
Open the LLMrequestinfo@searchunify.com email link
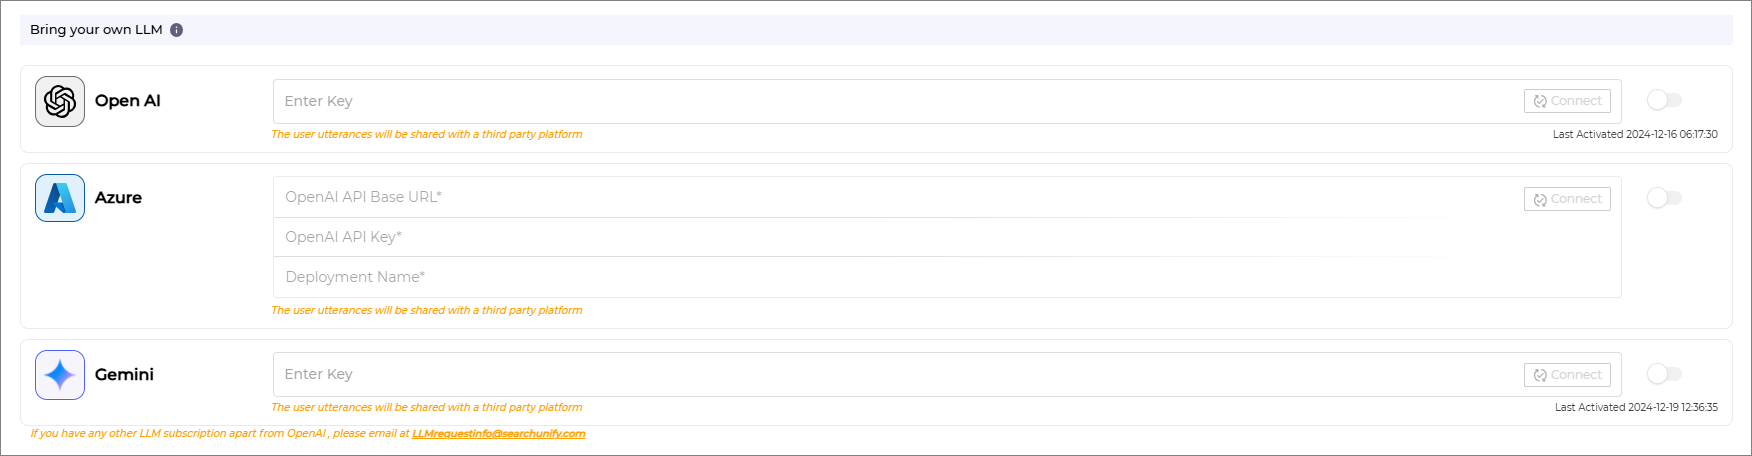pos(498,434)
